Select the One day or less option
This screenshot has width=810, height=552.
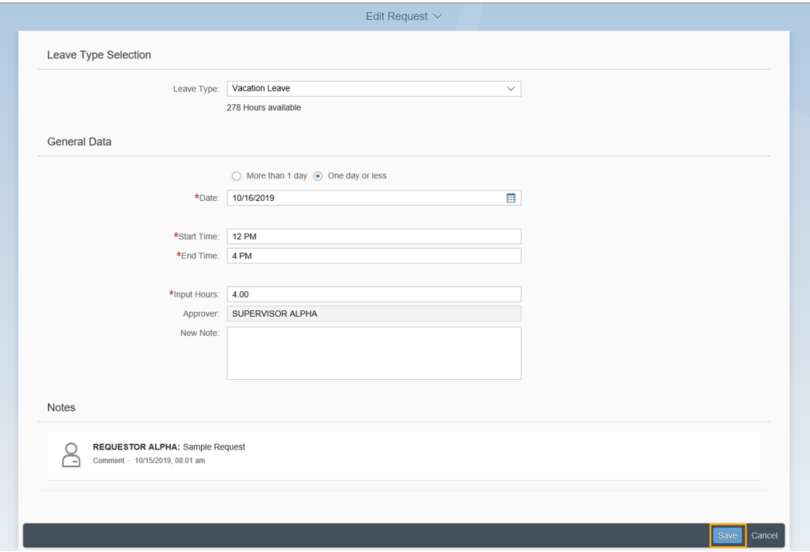pos(318,176)
